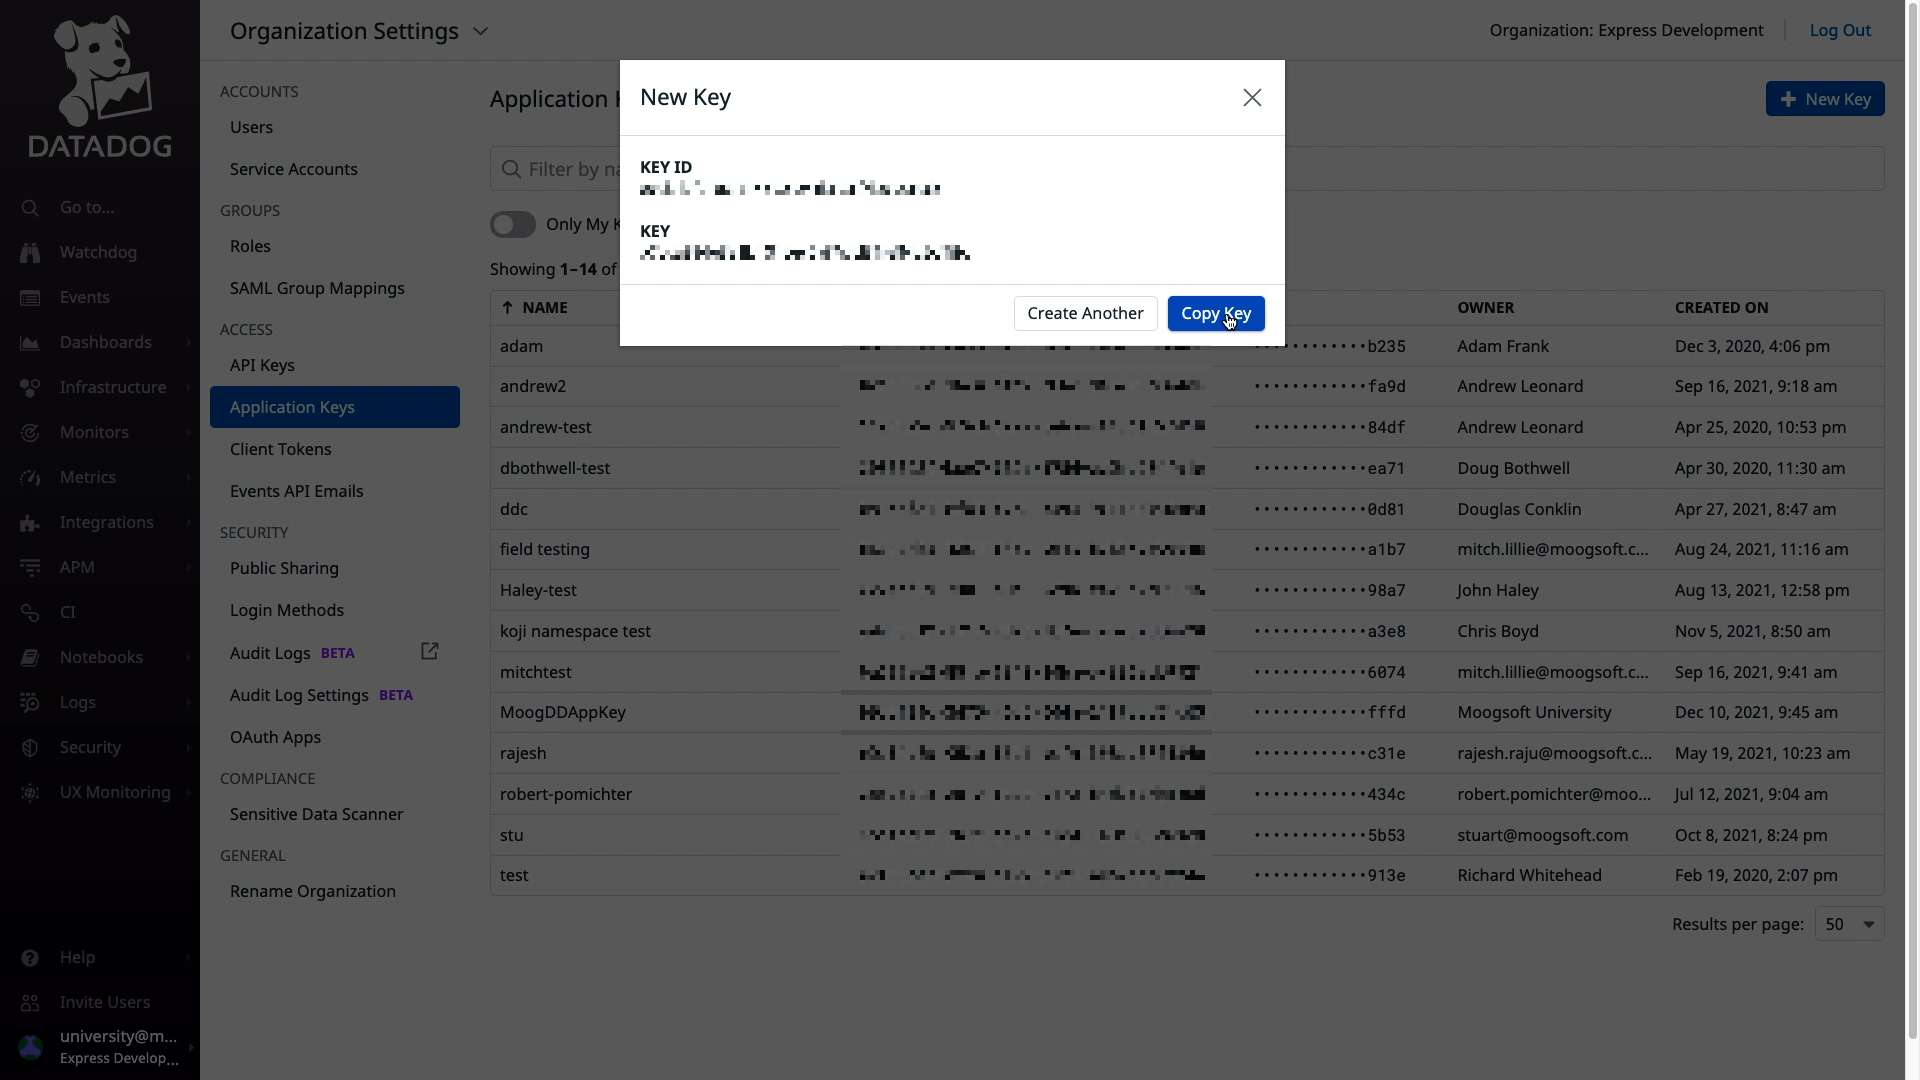The image size is (1920, 1080).
Task: Click the page vertical scrollbar
Action: (x=1912, y=520)
